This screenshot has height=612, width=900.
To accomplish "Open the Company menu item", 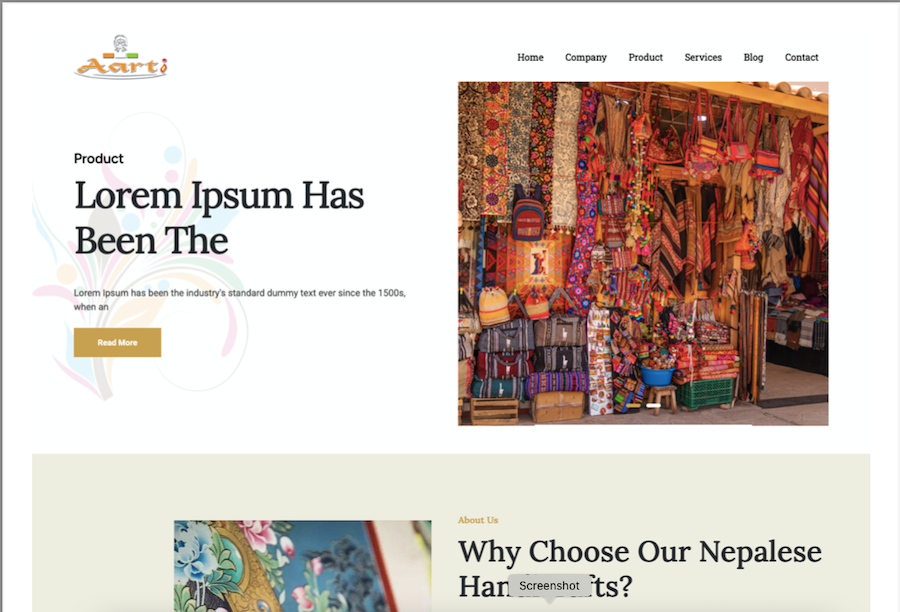I will [x=585, y=57].
